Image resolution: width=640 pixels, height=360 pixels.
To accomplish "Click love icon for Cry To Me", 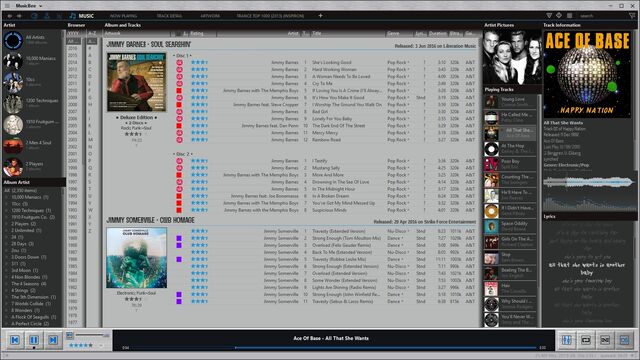I will (179, 84).
